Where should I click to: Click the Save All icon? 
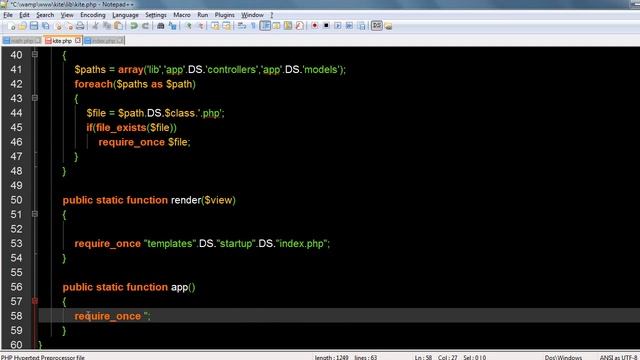point(46,26)
